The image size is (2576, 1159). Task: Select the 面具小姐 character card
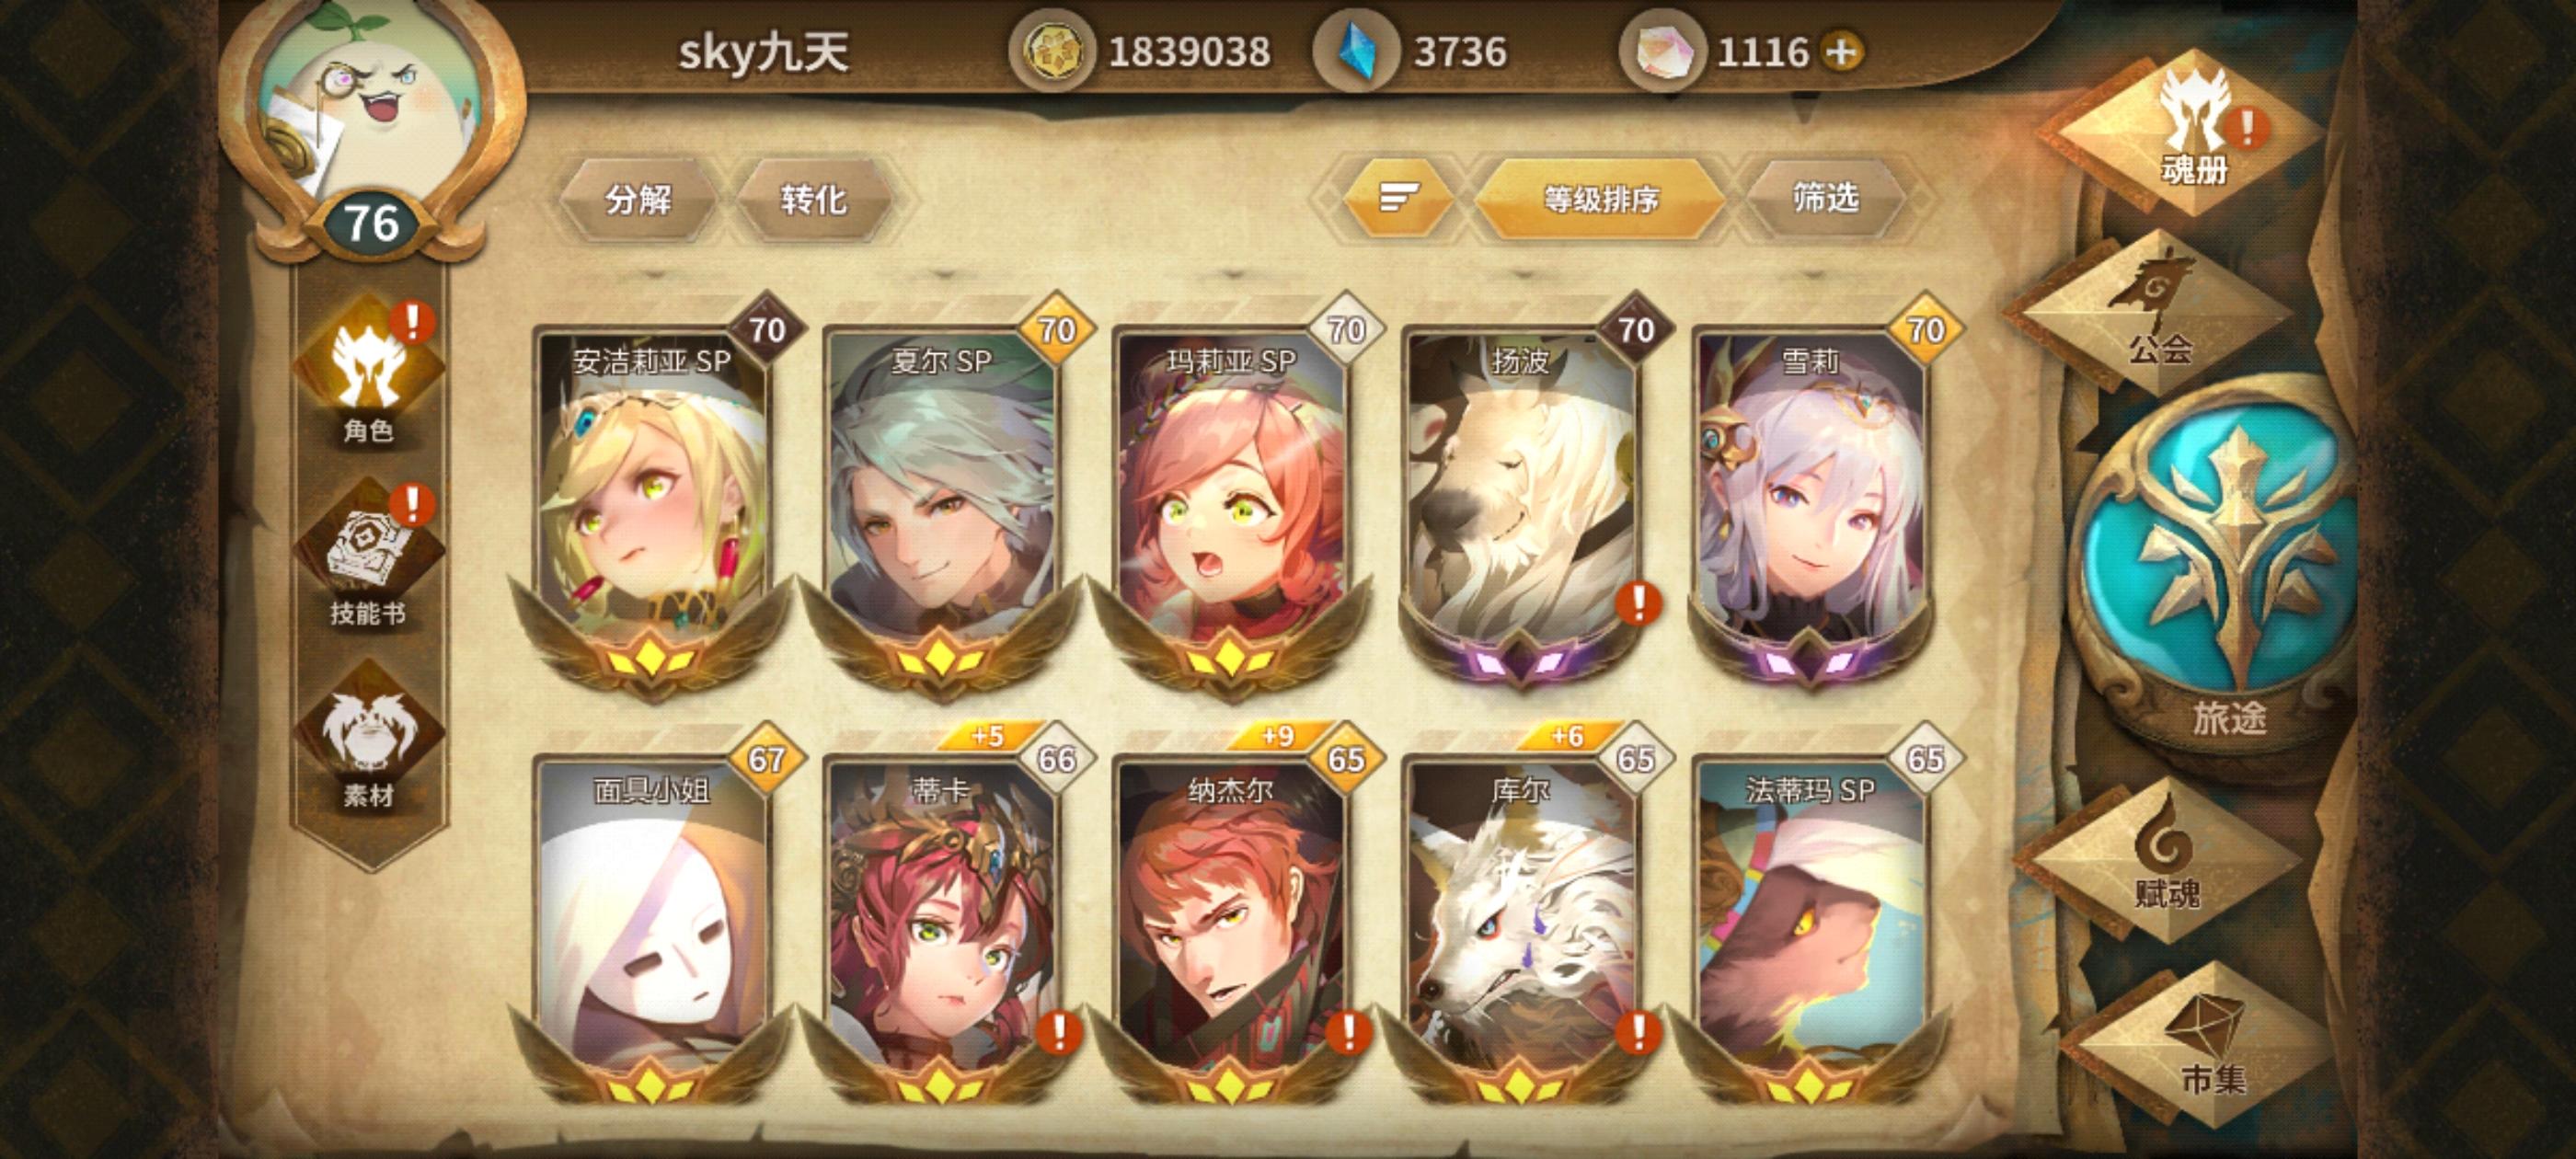click(652, 925)
